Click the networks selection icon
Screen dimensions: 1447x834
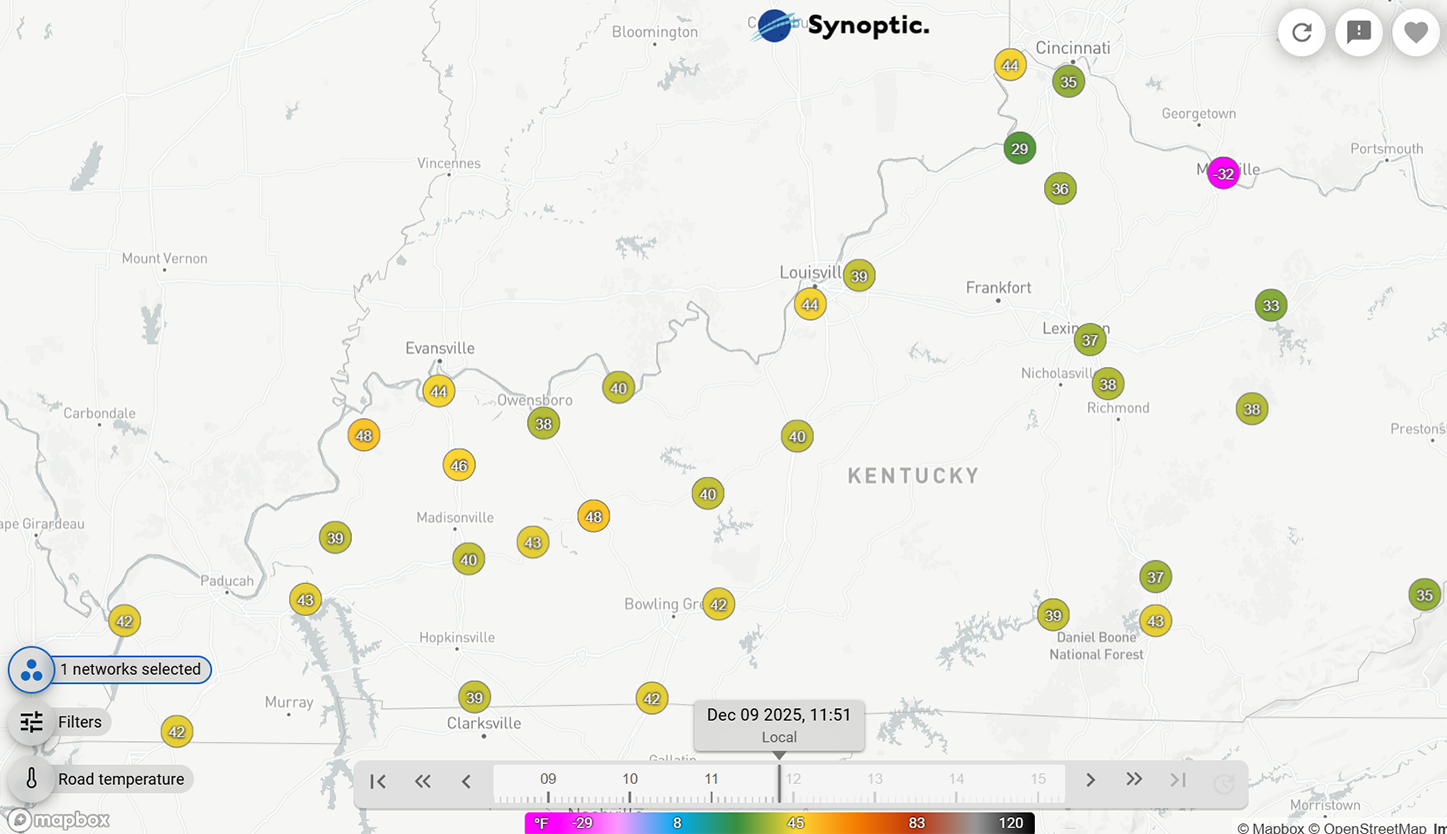[x=30, y=670]
